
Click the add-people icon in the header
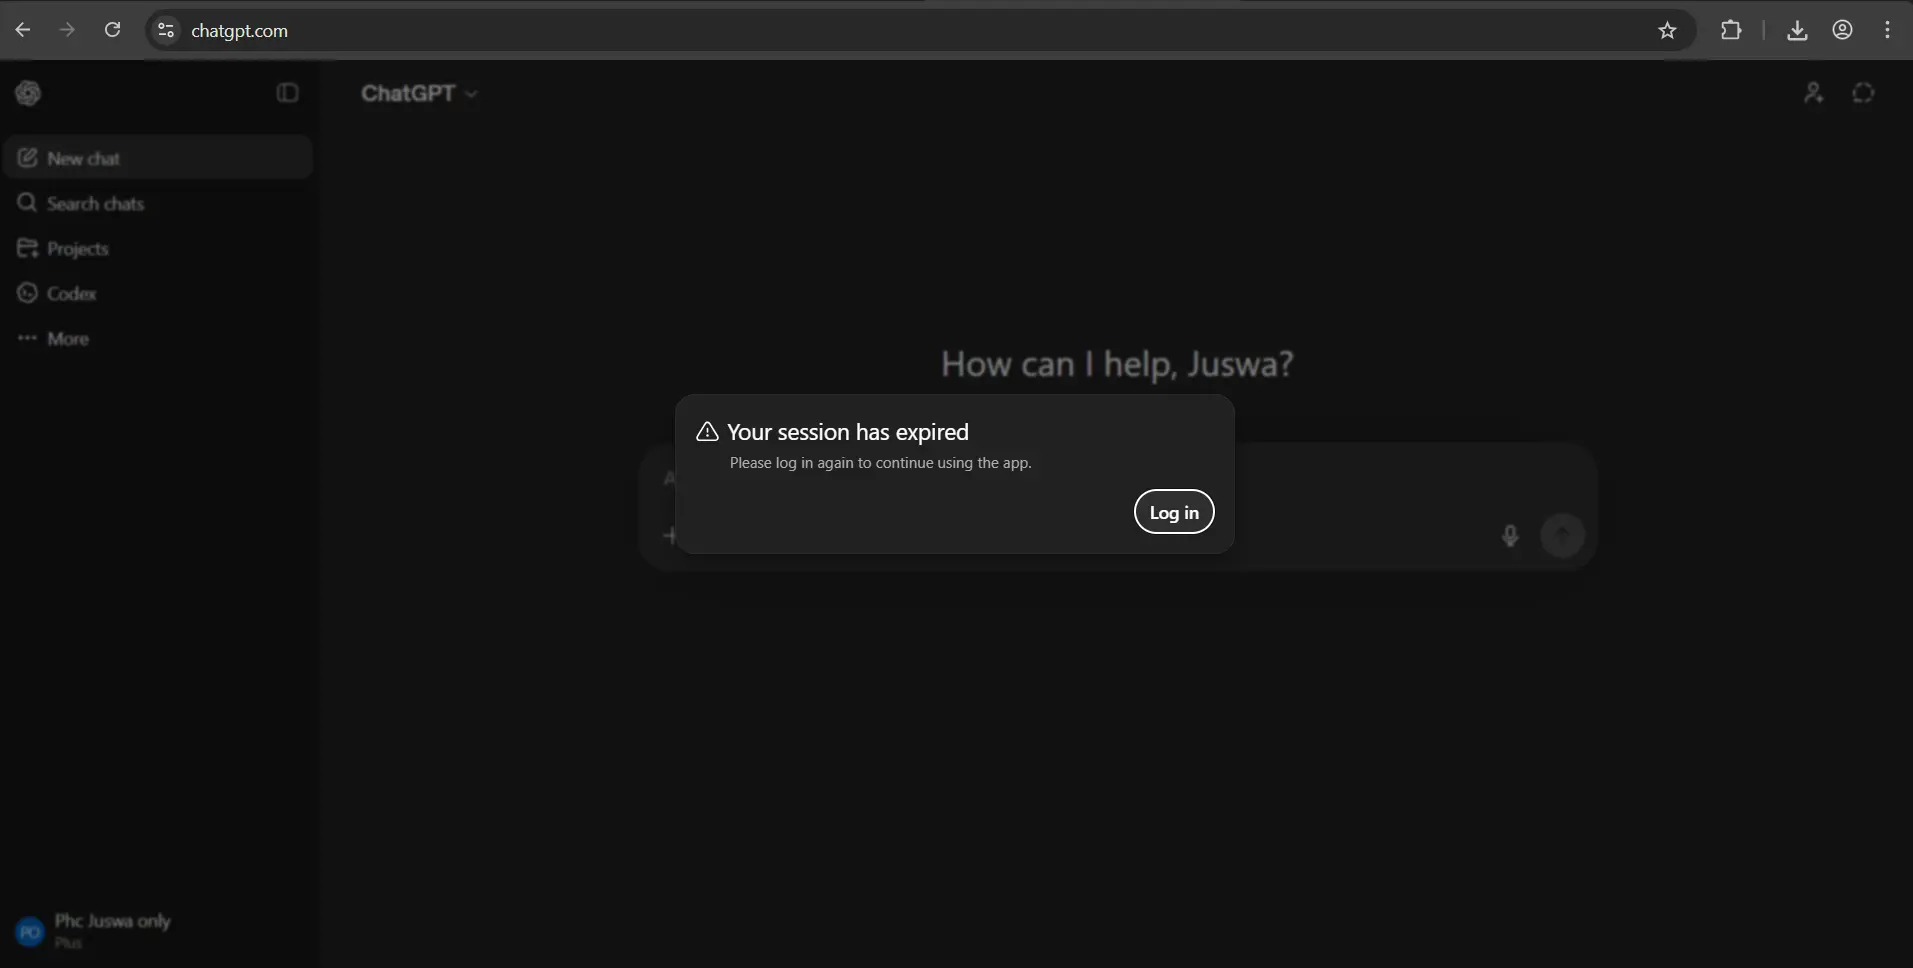click(1813, 93)
